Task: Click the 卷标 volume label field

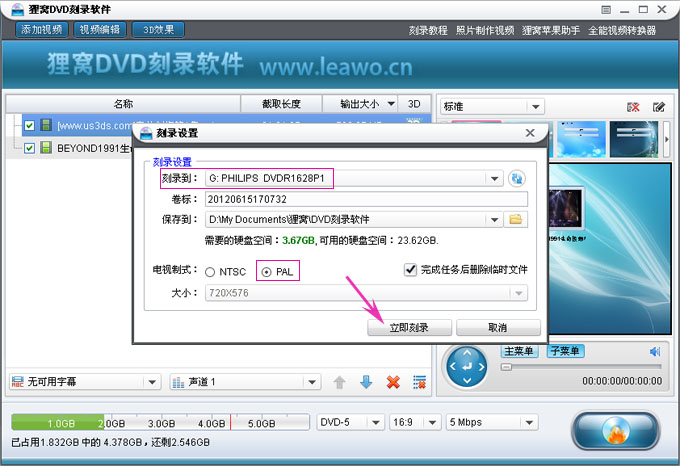Action: click(366, 199)
